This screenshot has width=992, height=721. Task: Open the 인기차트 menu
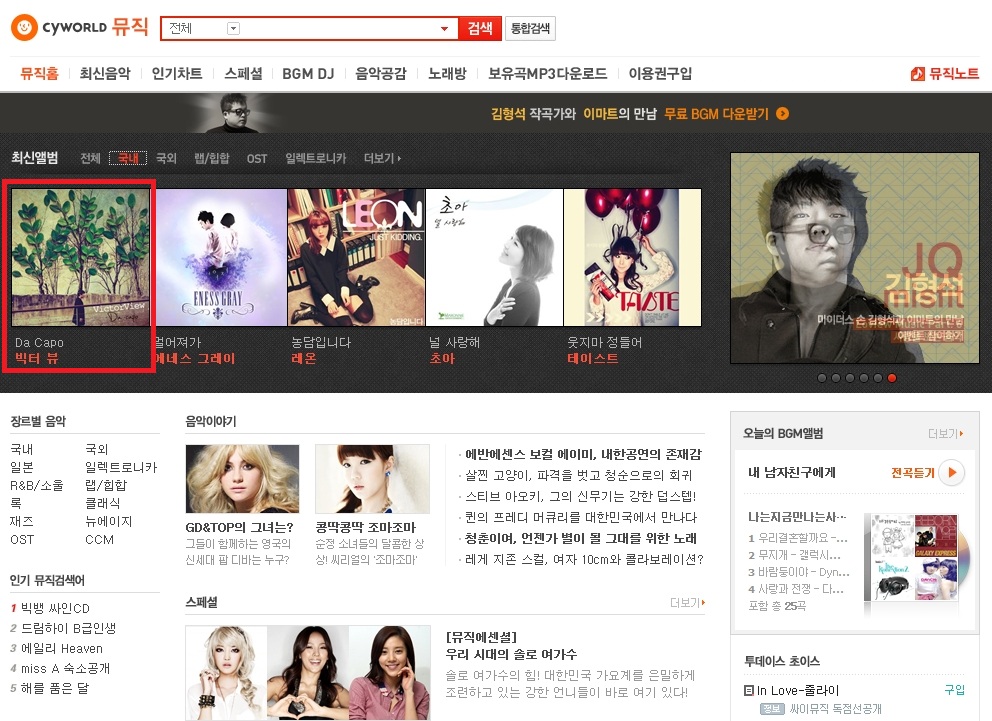coord(177,73)
